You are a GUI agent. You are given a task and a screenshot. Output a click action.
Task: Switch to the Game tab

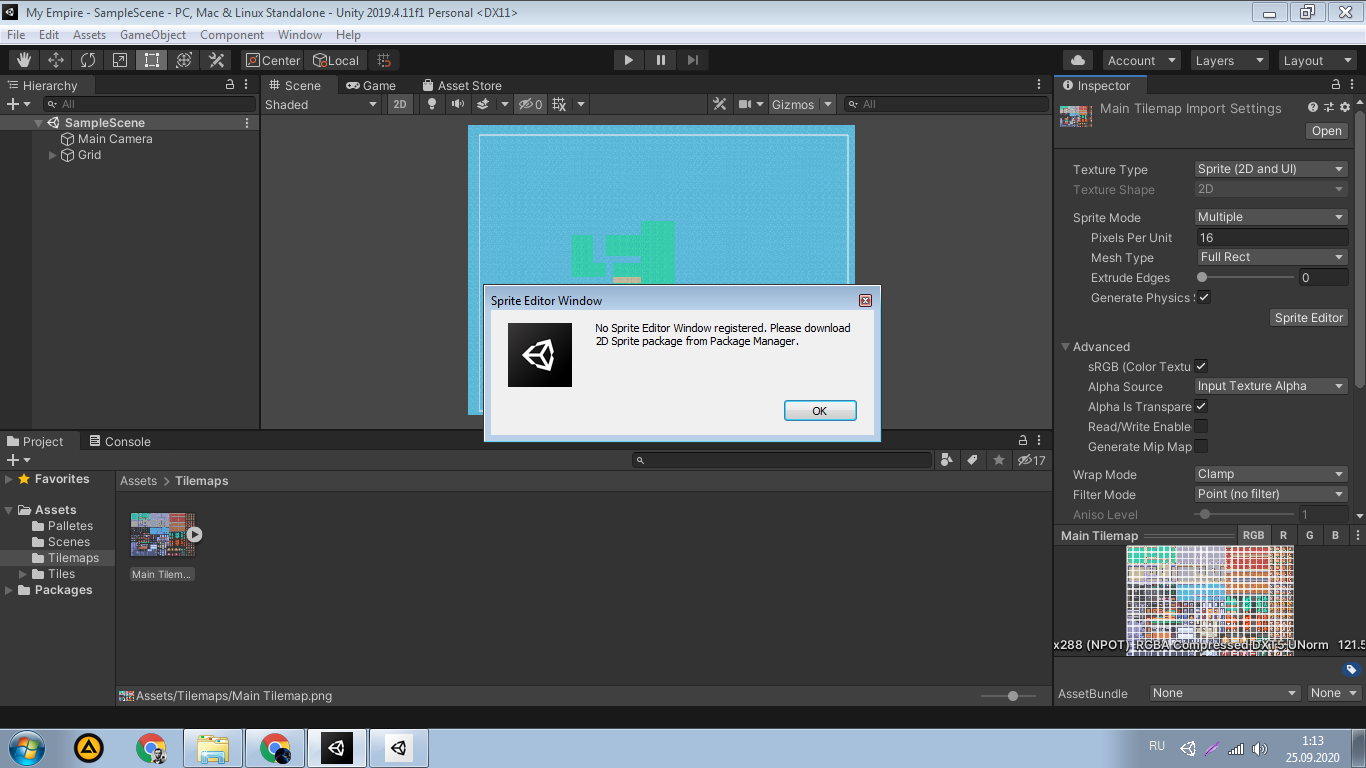click(x=371, y=85)
